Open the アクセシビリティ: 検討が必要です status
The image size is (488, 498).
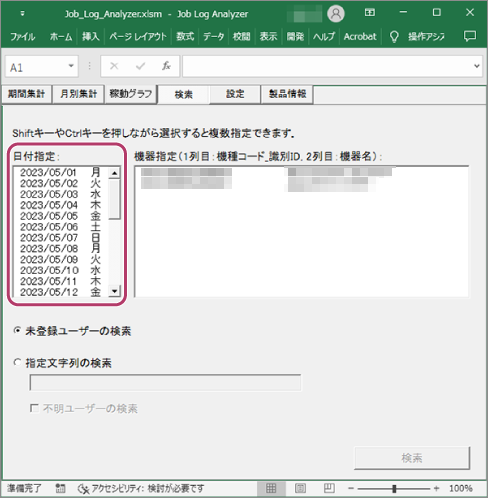coord(140,488)
